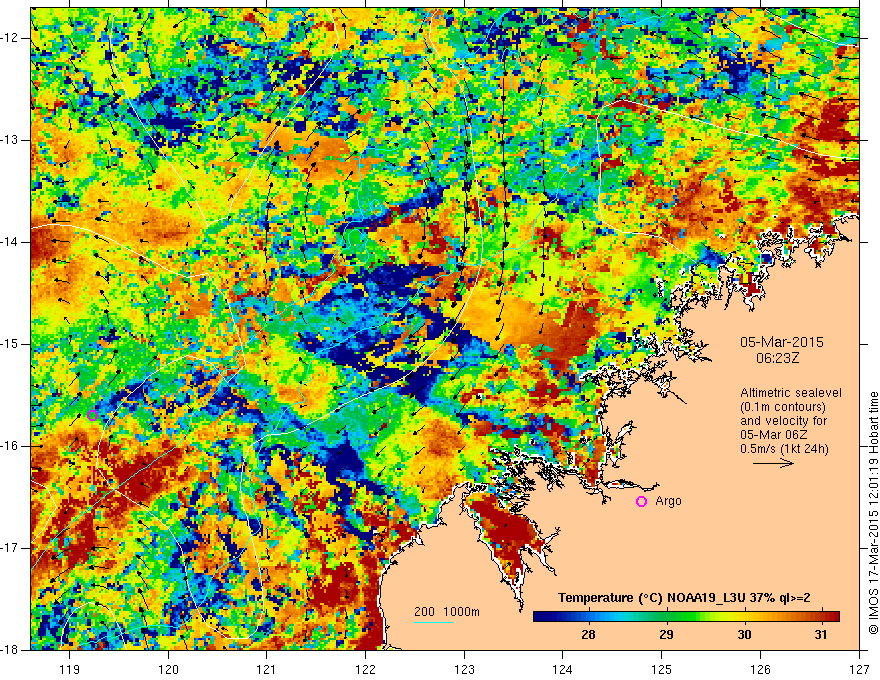Click the cyan bathymetry legend line
880x680 pixels.
click(x=434, y=622)
